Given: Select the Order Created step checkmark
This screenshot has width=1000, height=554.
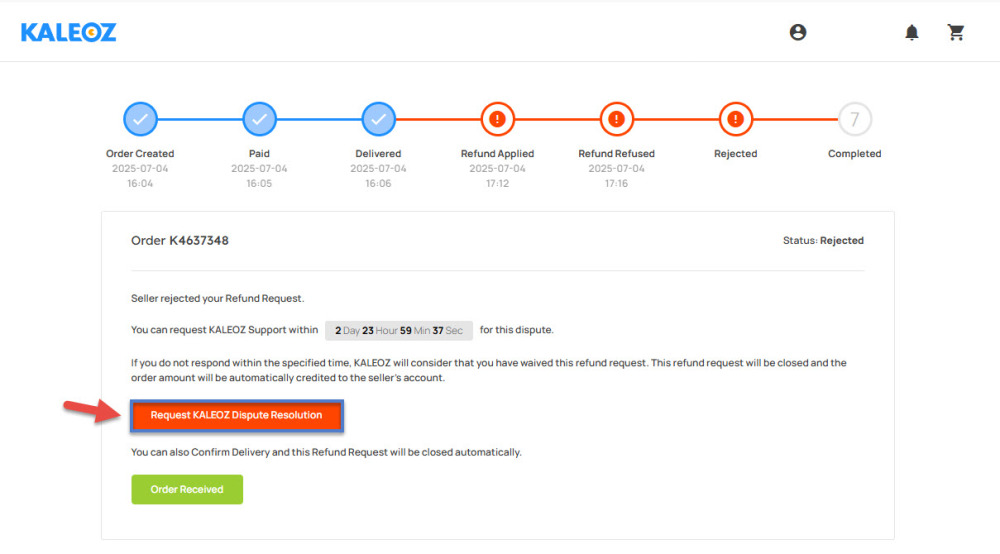Looking at the screenshot, I should click(140, 119).
